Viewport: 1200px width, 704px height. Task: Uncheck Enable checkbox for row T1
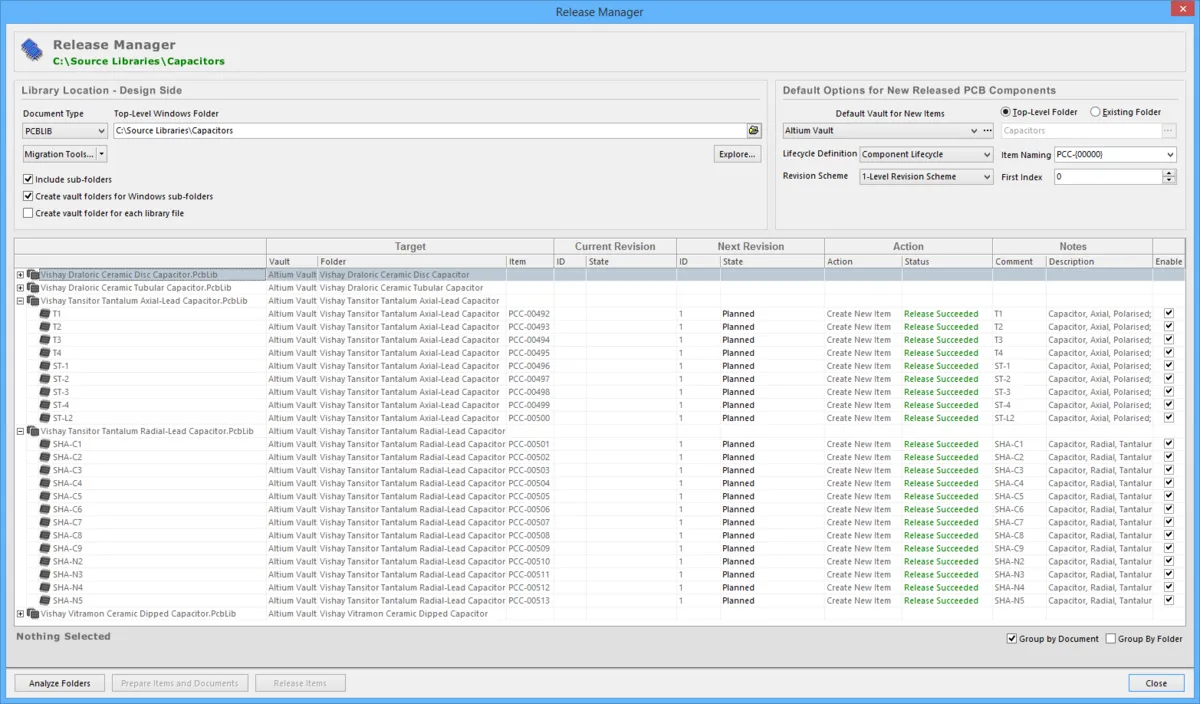point(1169,313)
